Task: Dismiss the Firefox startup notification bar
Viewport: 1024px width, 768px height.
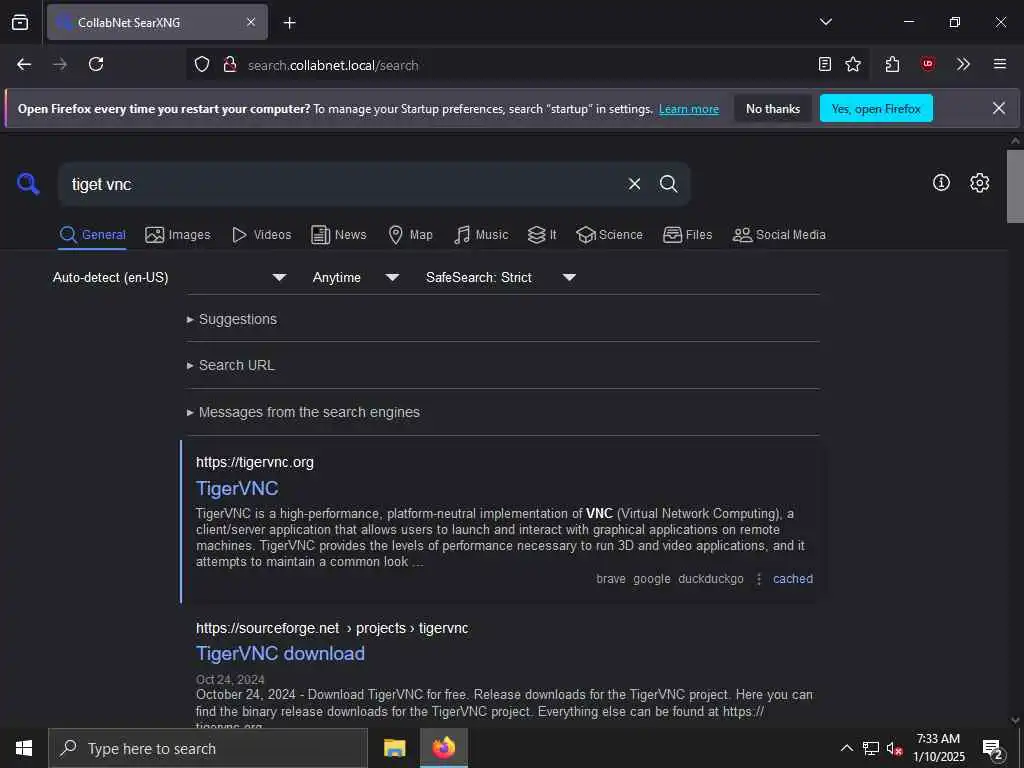Action: tap(999, 108)
